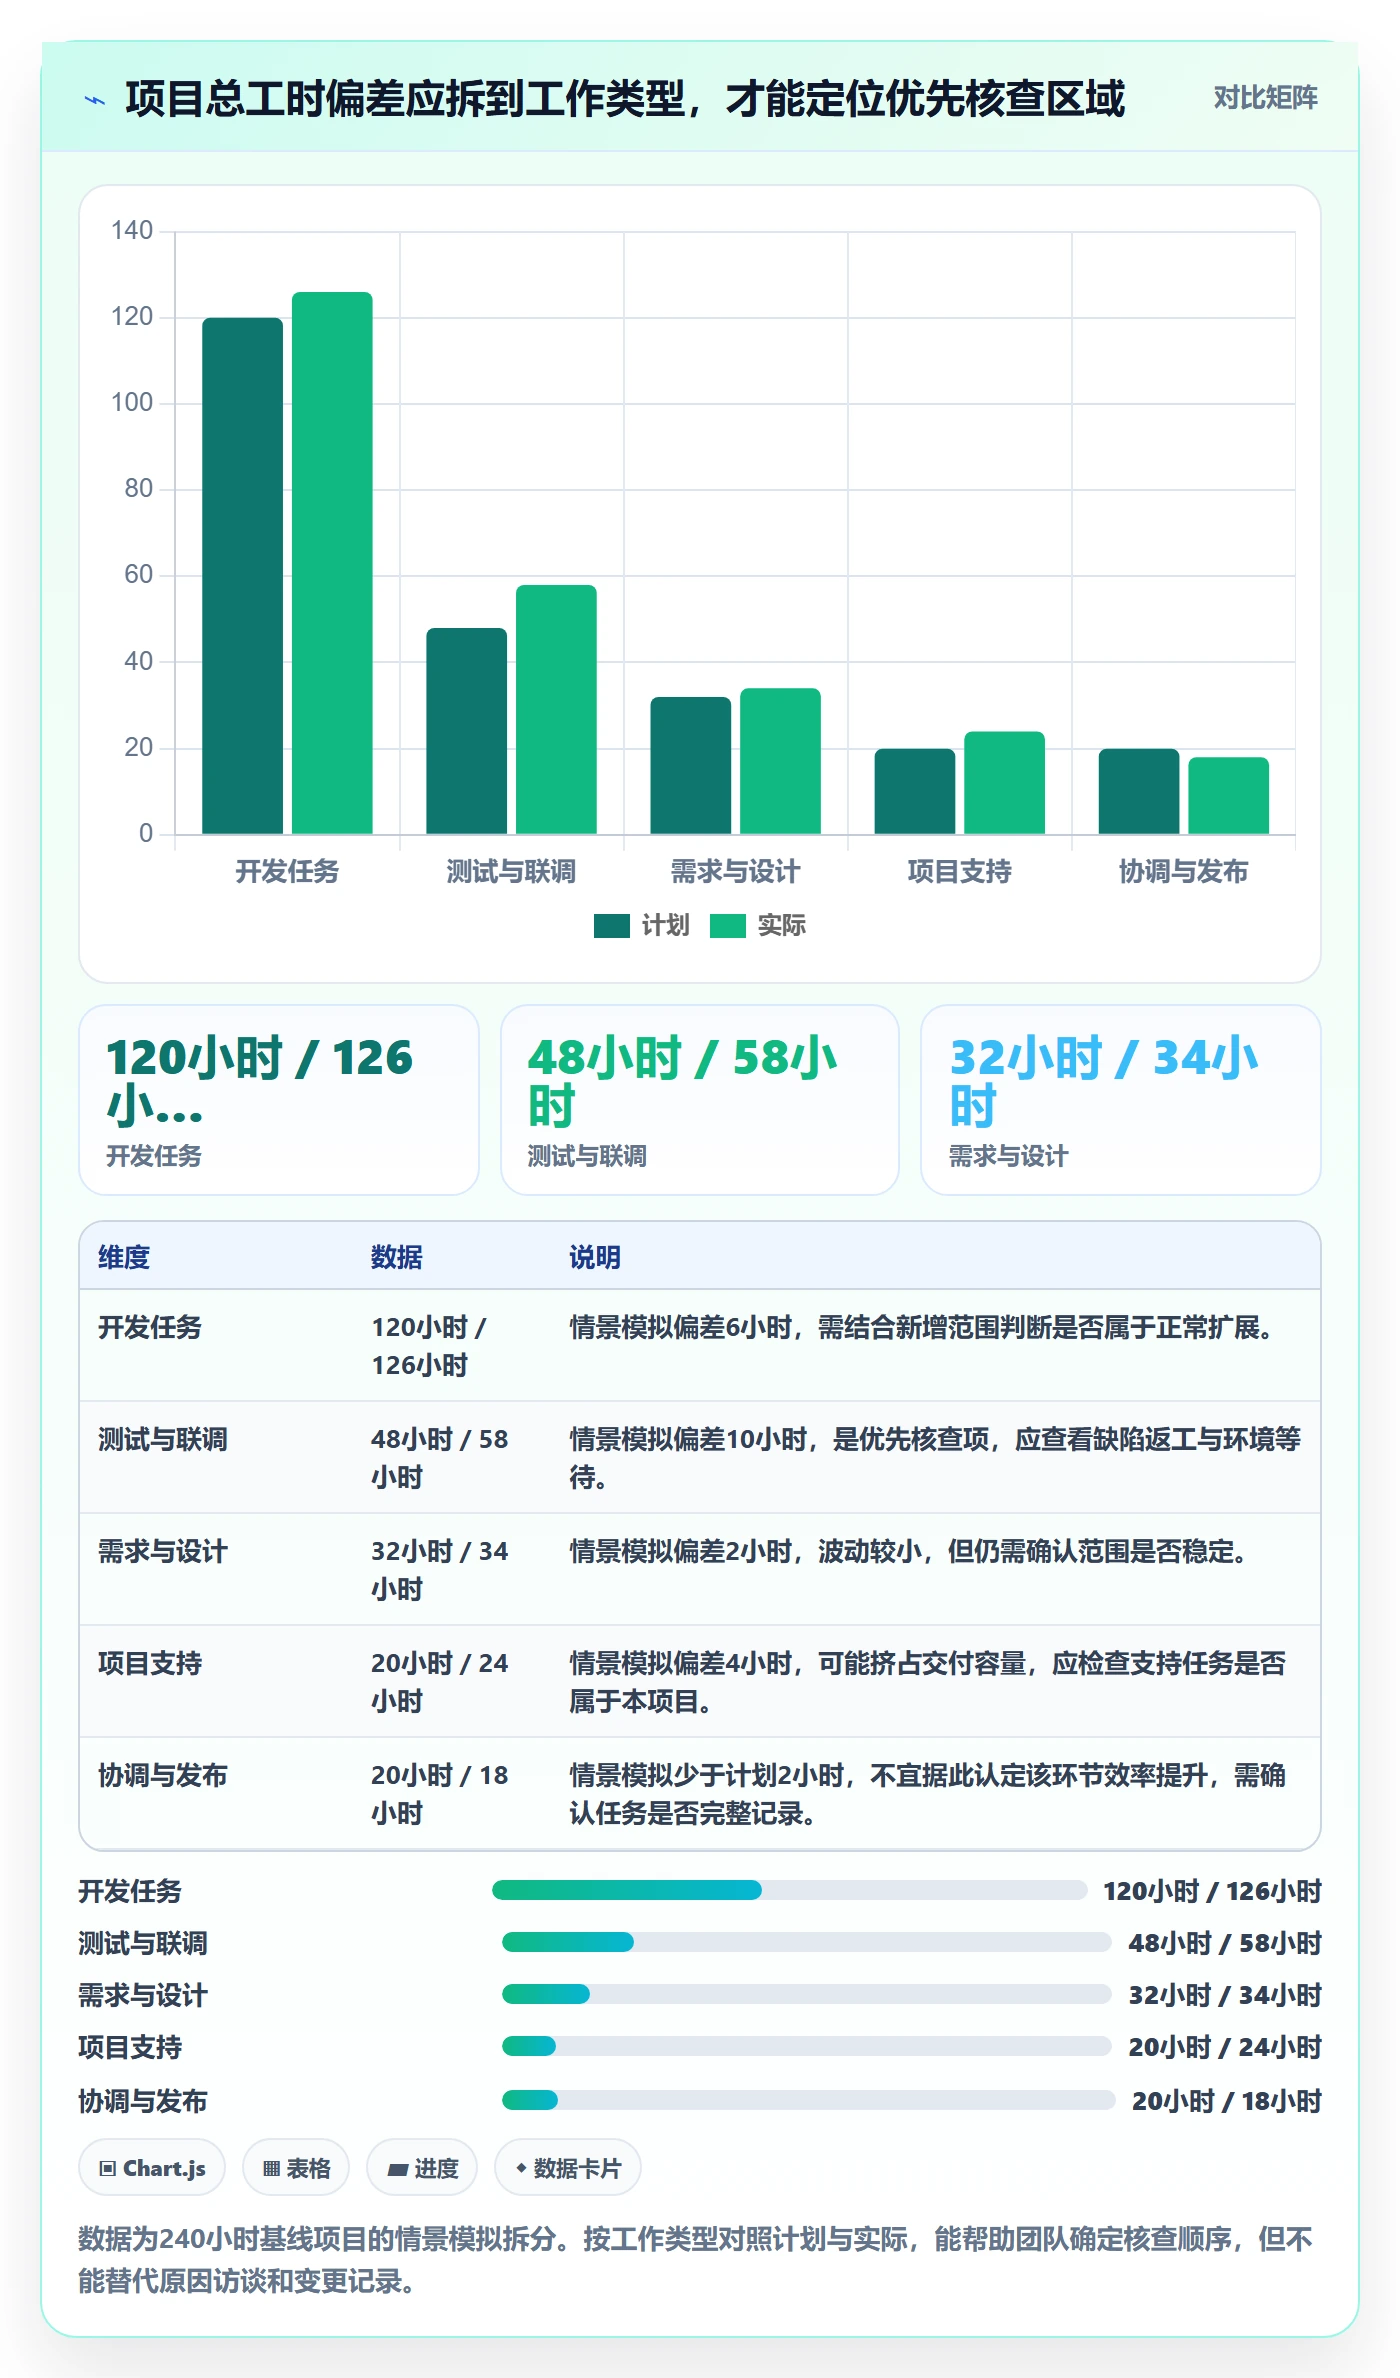Click the 20小时 / 18小时 progress value
This screenshot has height=2378, width=1400.
[x=1227, y=2101]
